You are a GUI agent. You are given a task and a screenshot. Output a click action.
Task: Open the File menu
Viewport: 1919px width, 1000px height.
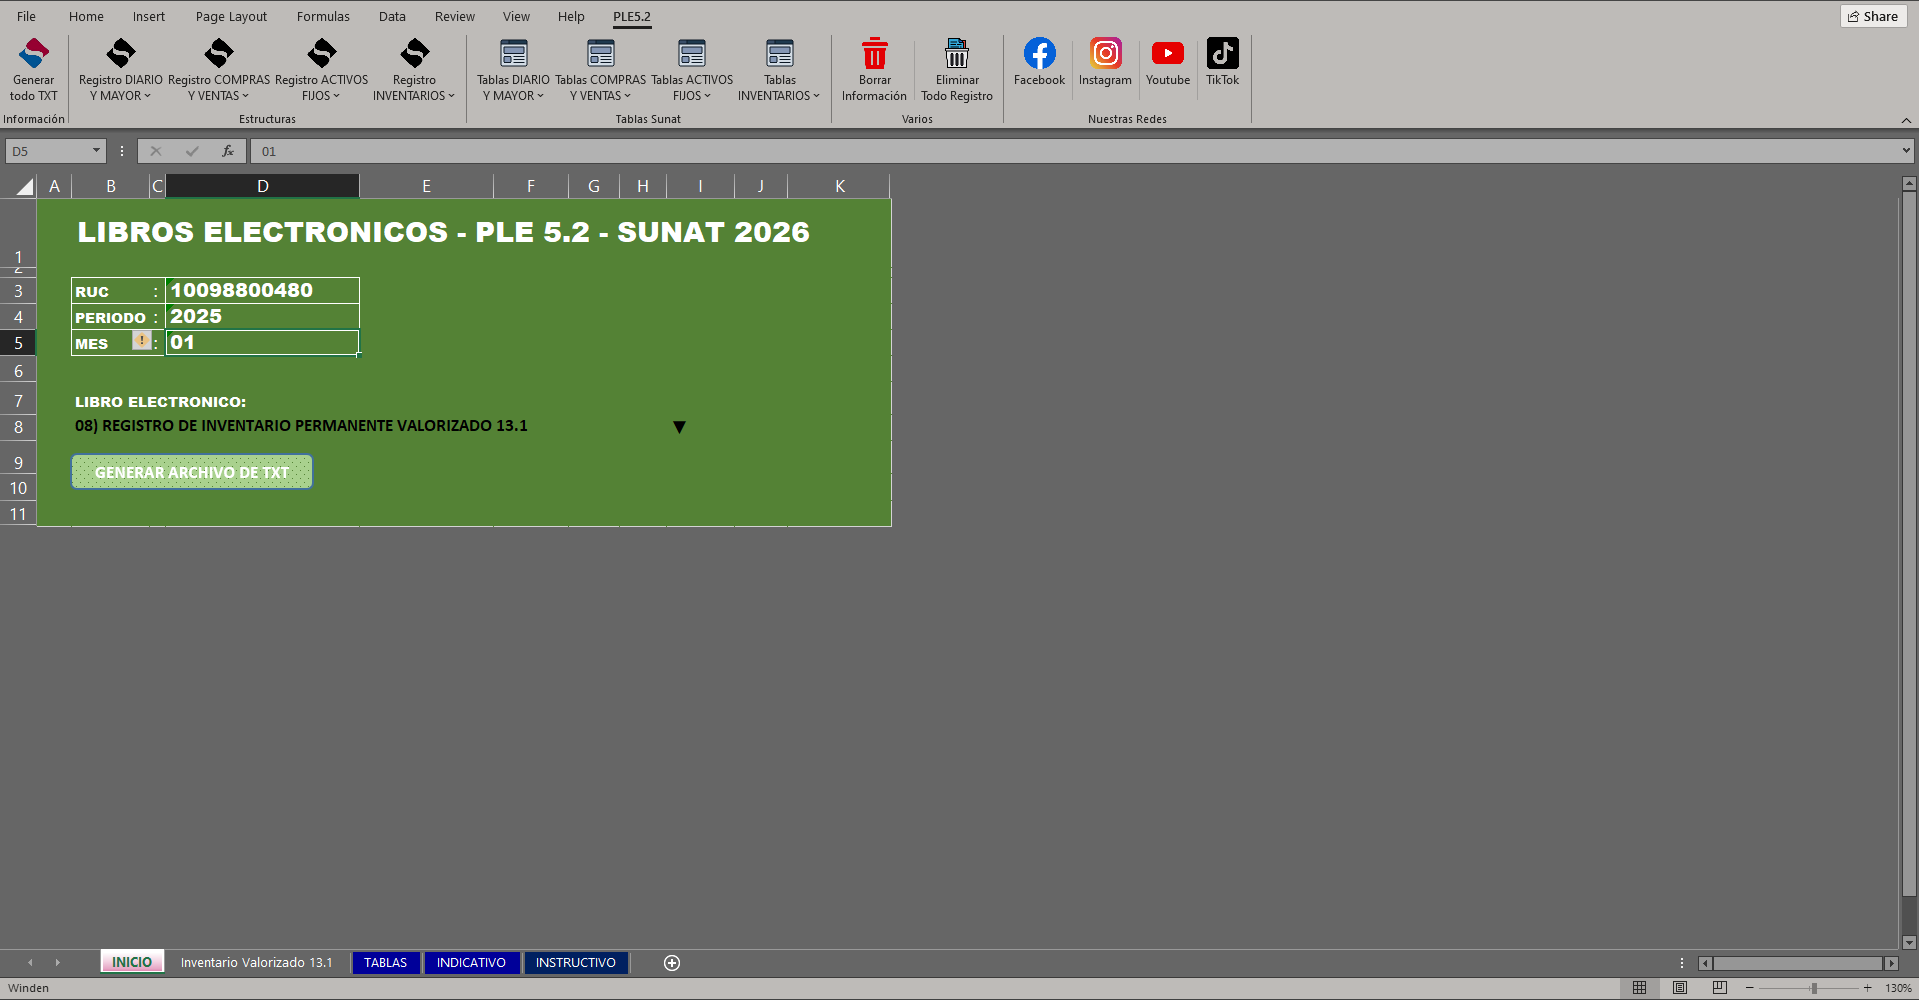(x=27, y=16)
